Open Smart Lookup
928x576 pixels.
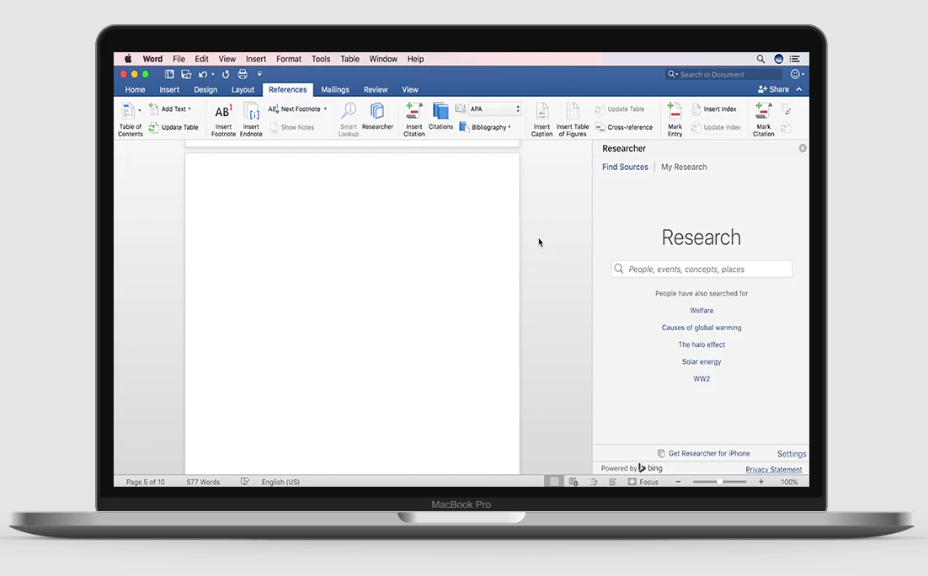click(349, 119)
